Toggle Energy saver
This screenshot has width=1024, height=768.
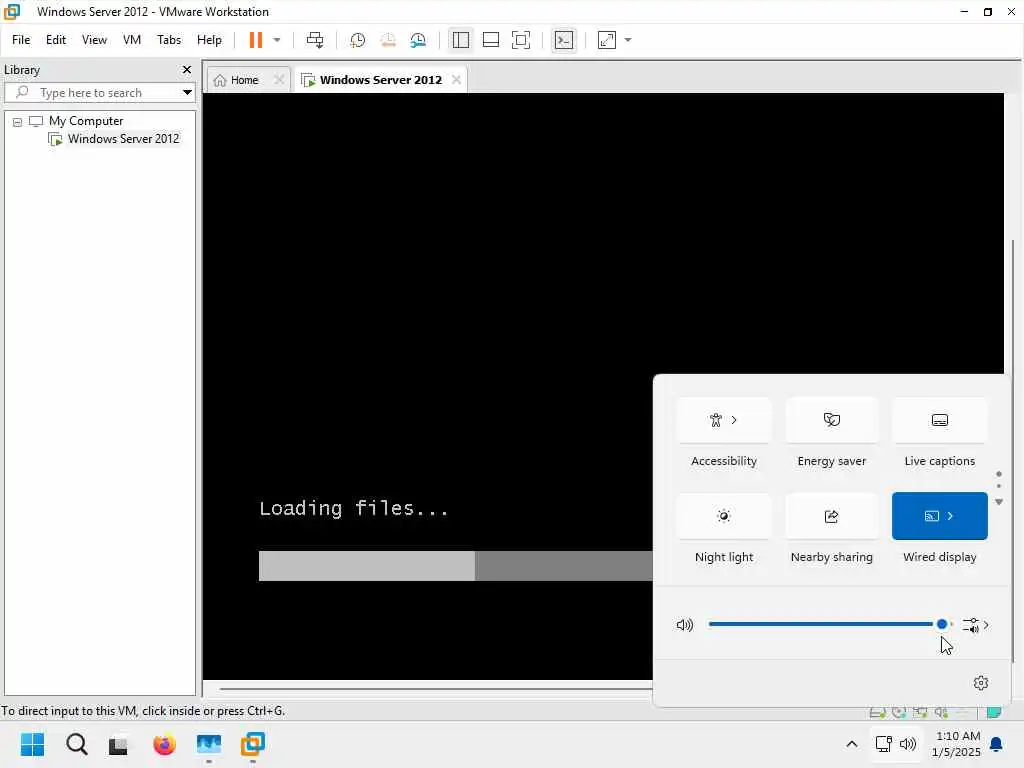[x=831, y=420]
